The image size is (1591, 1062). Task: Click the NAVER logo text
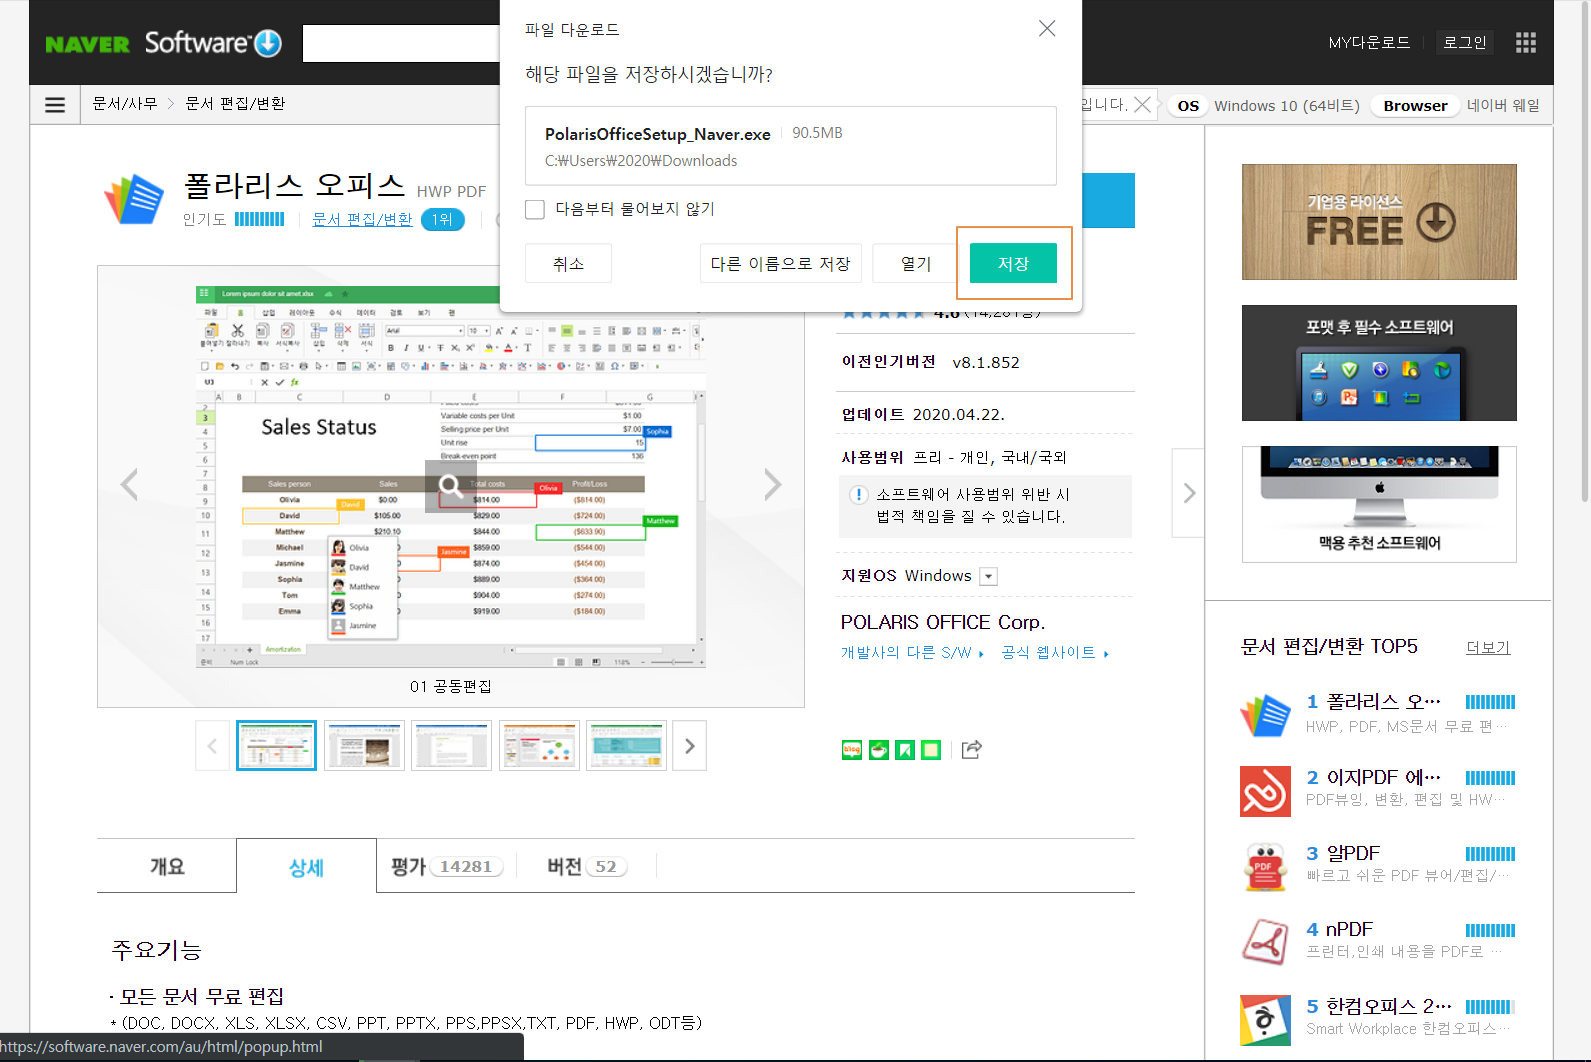tap(87, 45)
